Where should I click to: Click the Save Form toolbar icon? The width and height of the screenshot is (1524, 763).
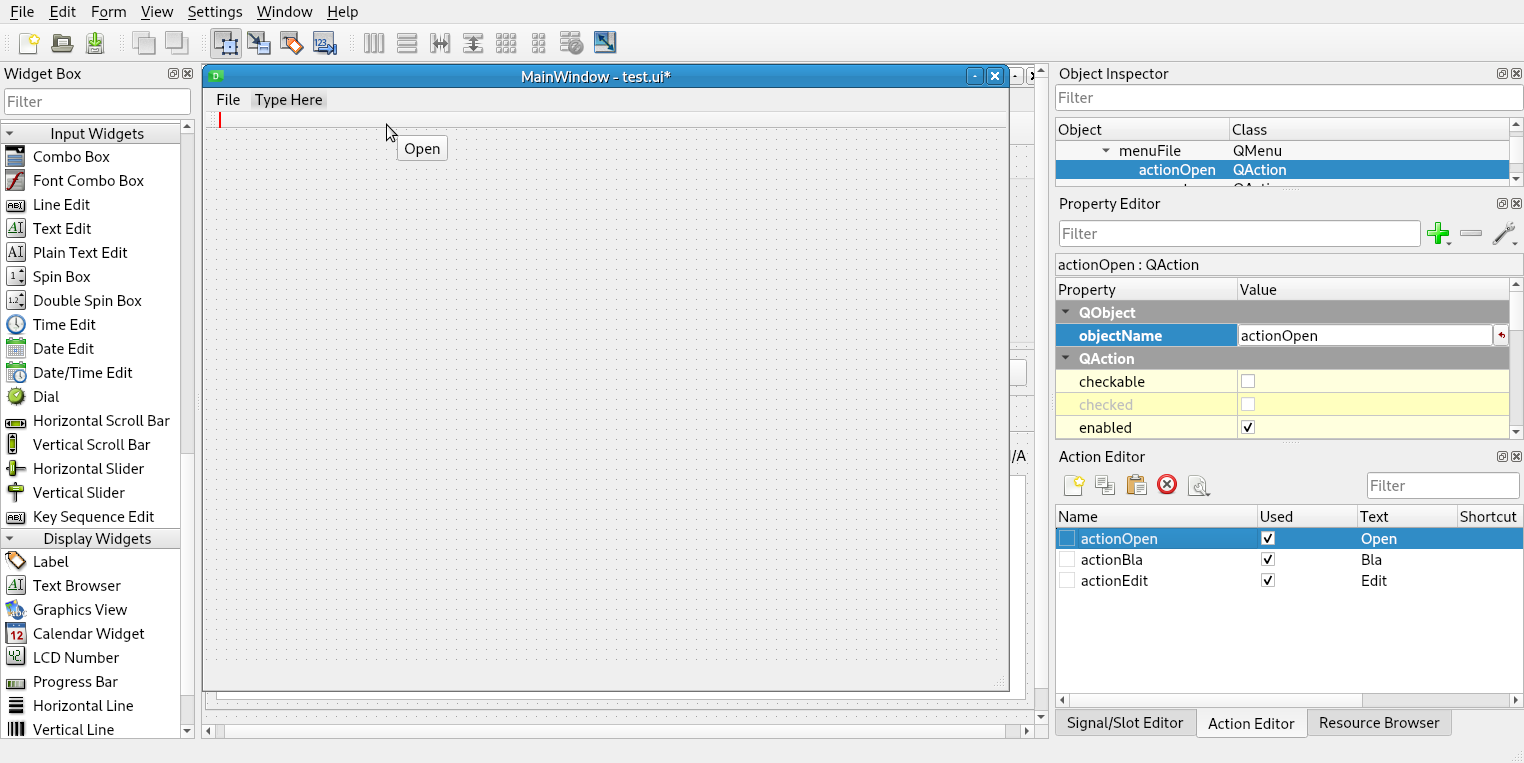pos(95,43)
